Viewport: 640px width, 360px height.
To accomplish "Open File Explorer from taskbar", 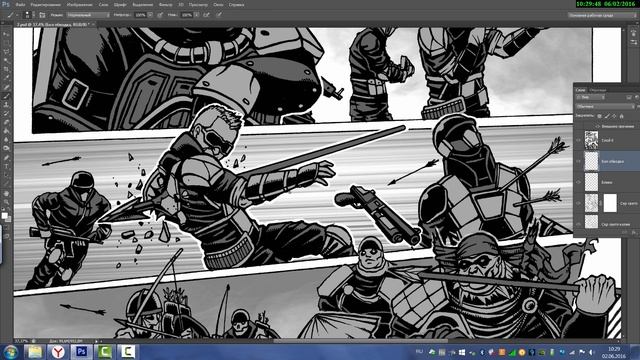I will [x=35, y=351].
